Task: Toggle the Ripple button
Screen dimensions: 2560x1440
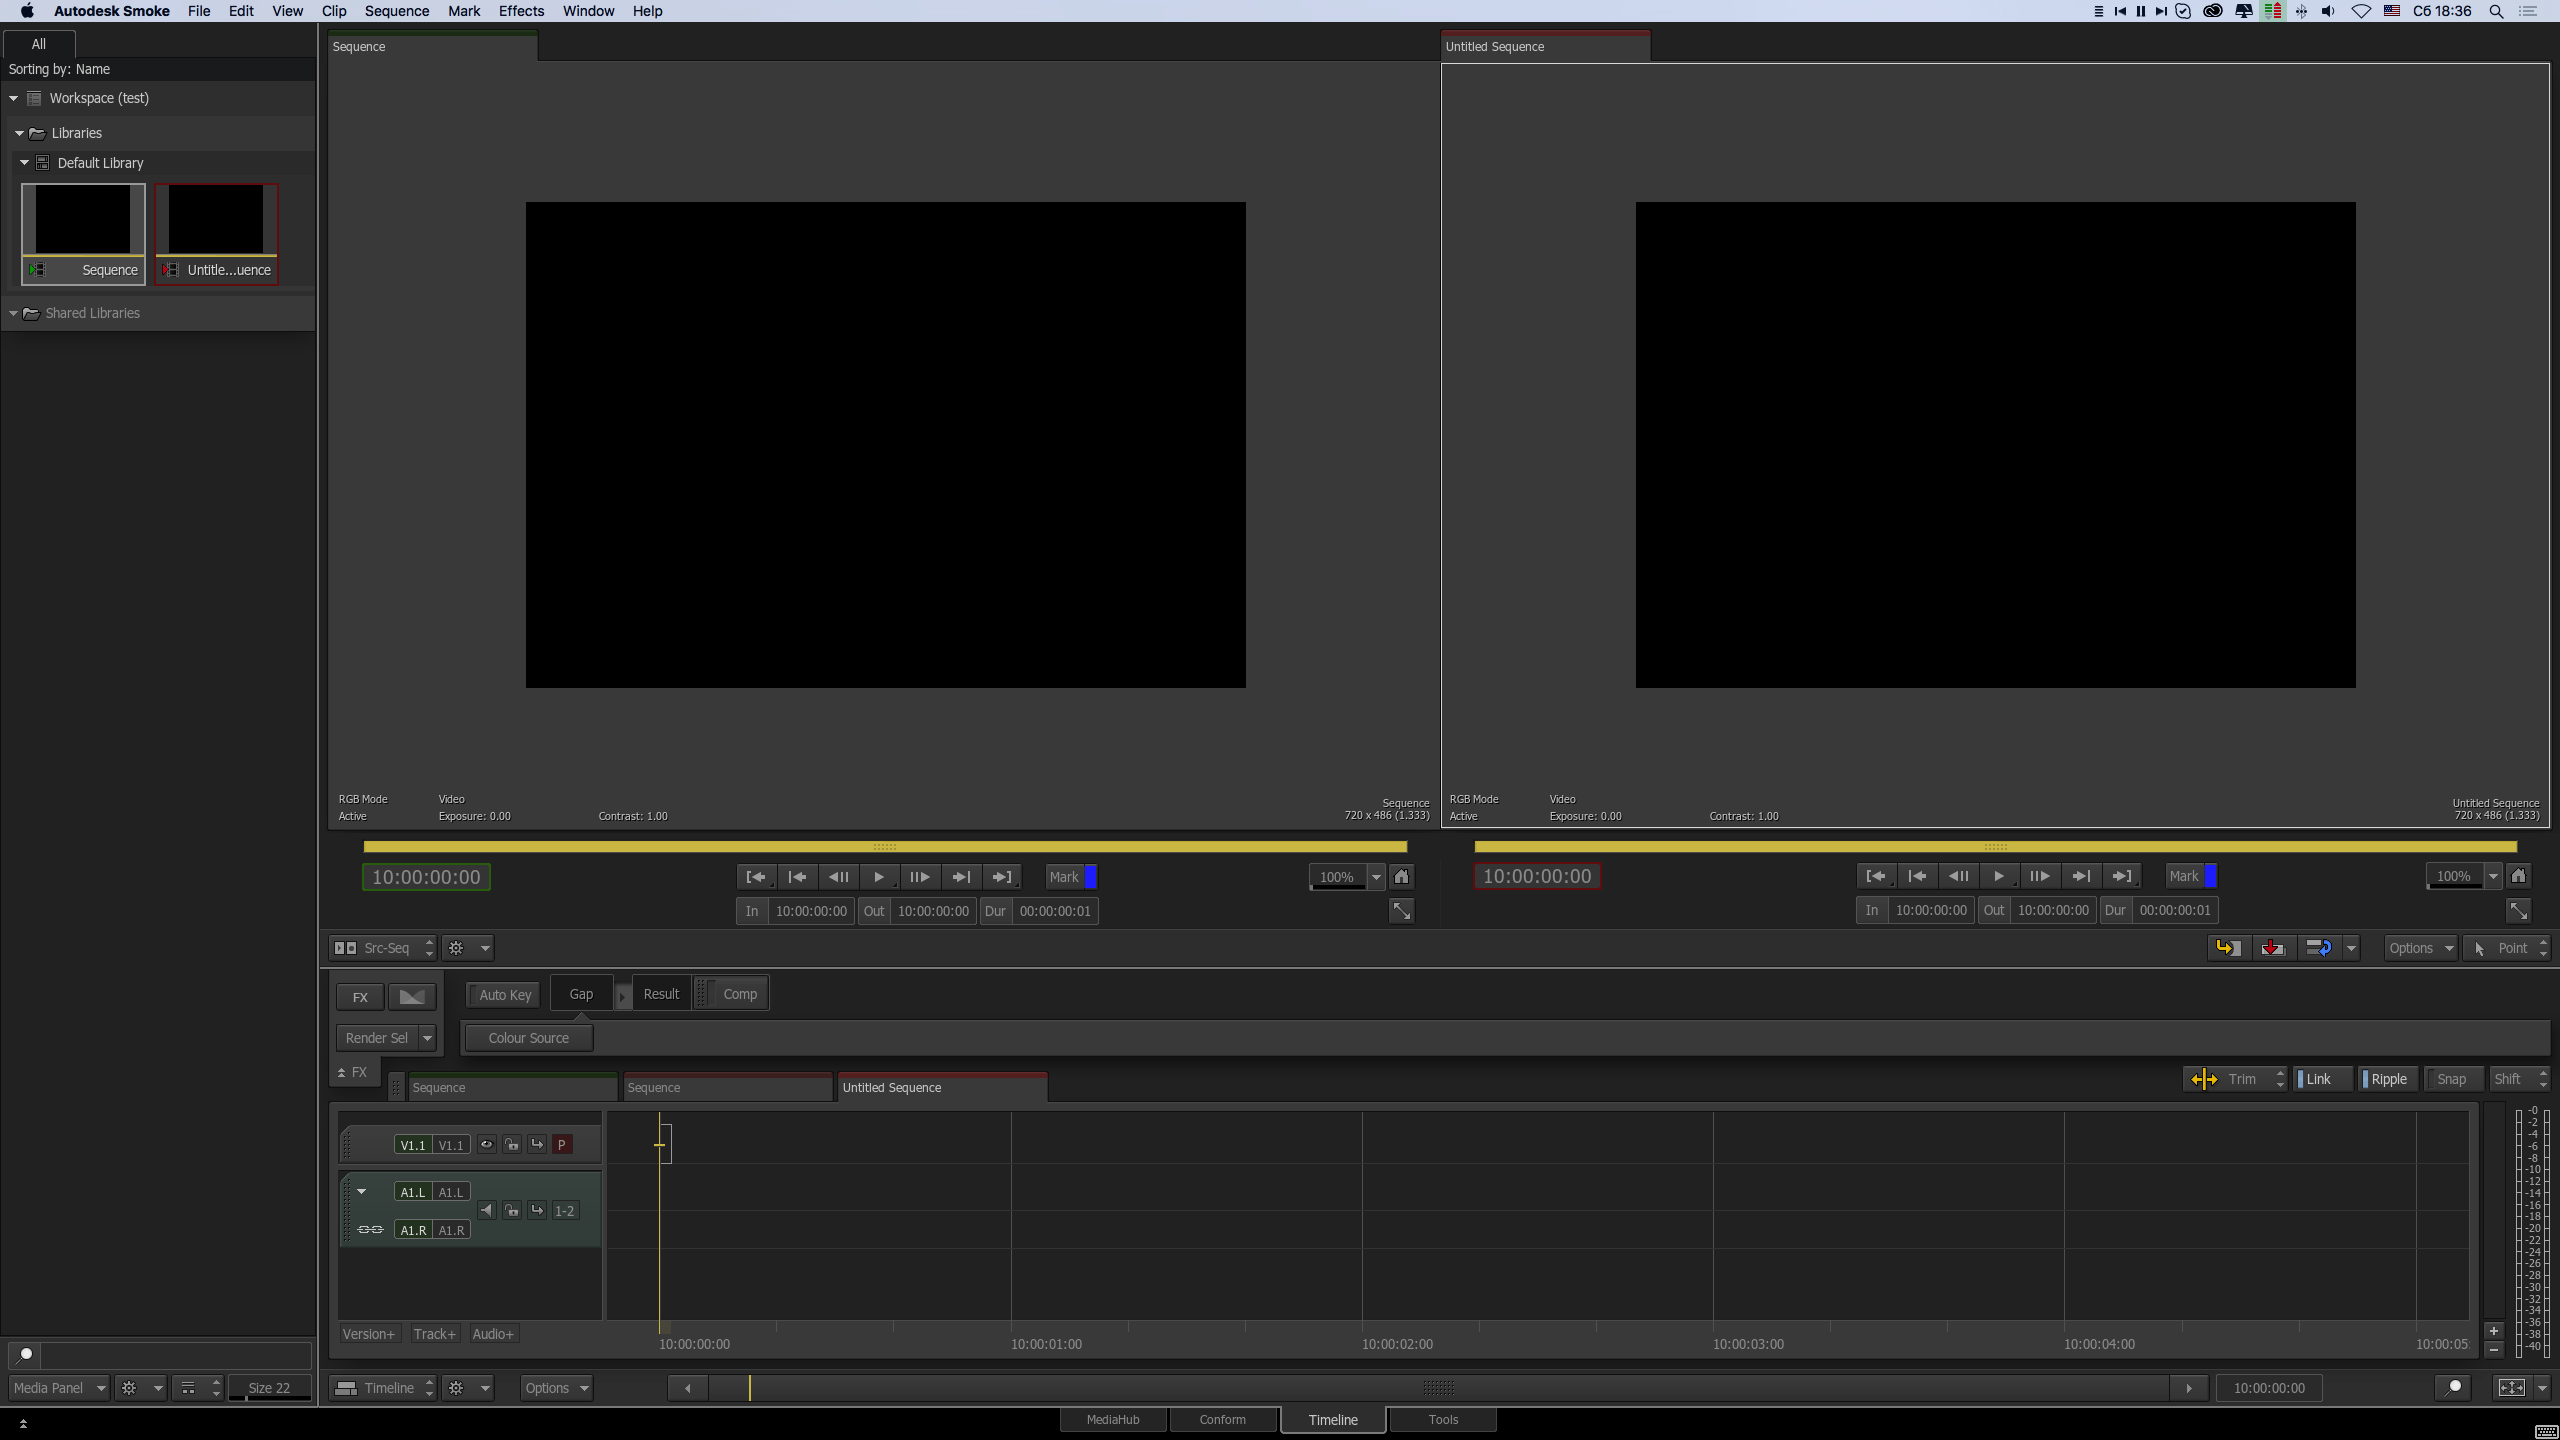Action: point(2388,1079)
